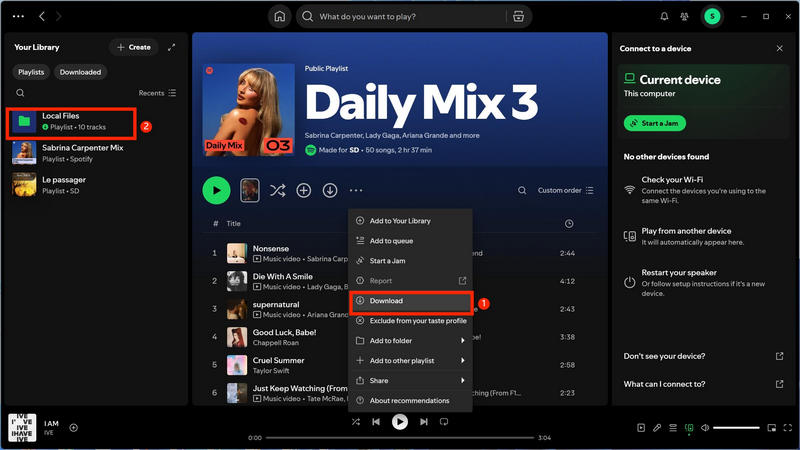Click the Play from another device entry
Screen dimensions: 800x450
[x=703, y=236]
